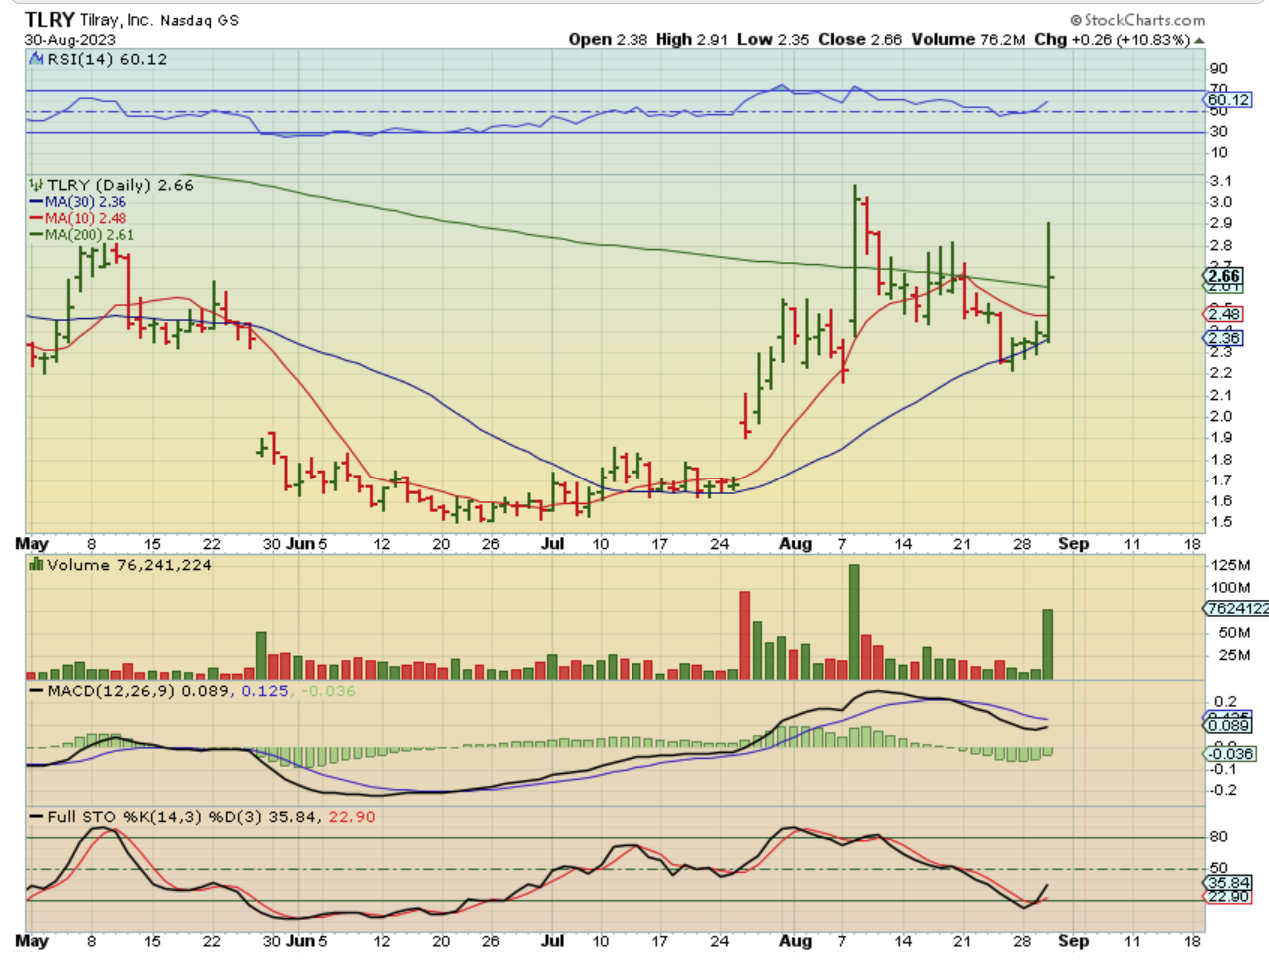The image size is (1269, 960).
Task: Click the Aug label on the price chart date axis
Action: 795,544
